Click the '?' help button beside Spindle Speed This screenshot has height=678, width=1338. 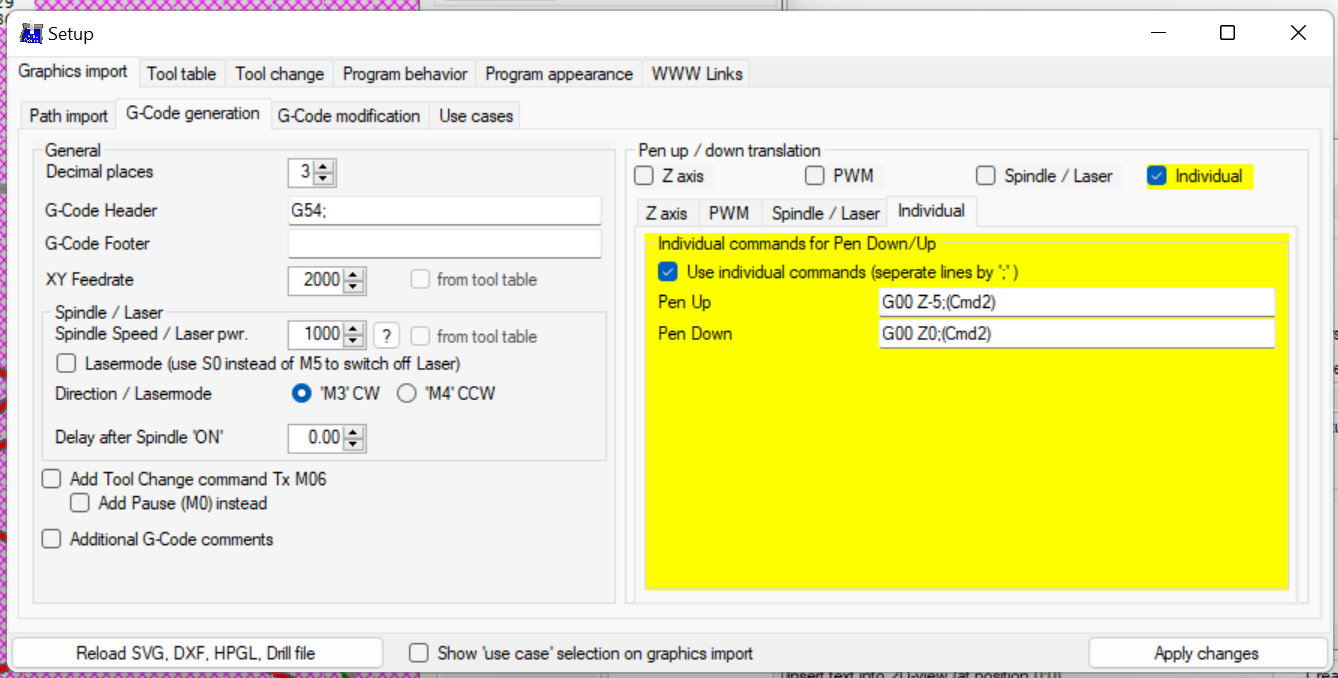click(x=386, y=336)
